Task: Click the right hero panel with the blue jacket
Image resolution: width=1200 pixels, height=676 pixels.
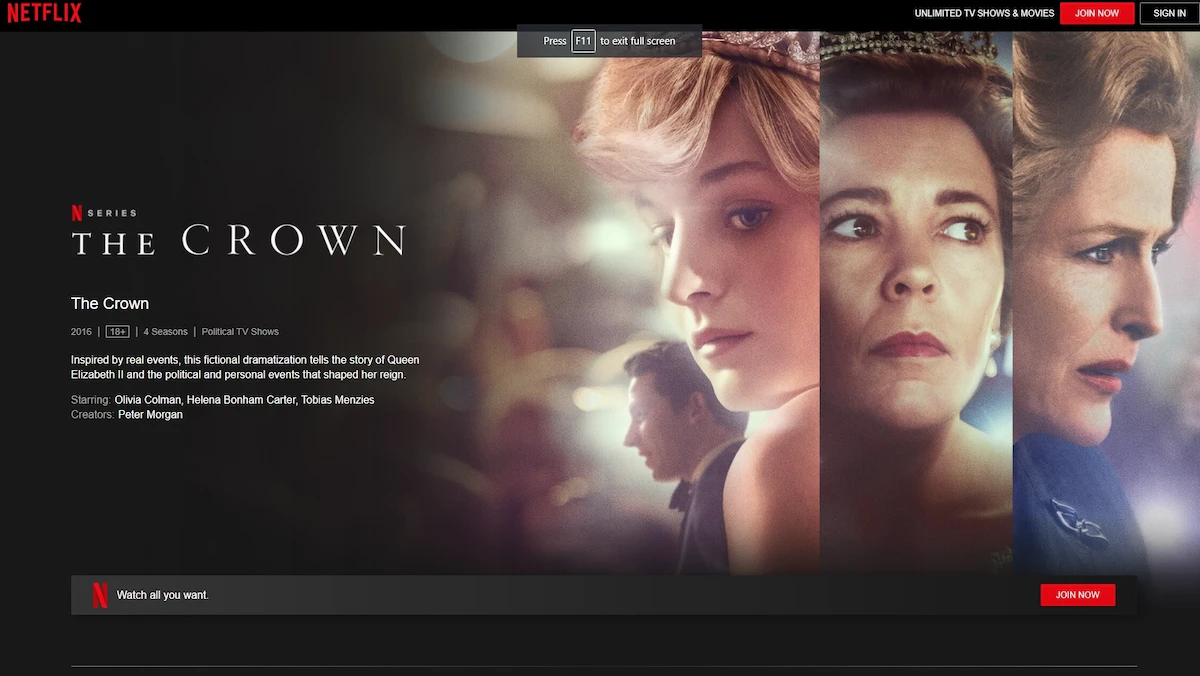Action: tap(1105, 300)
